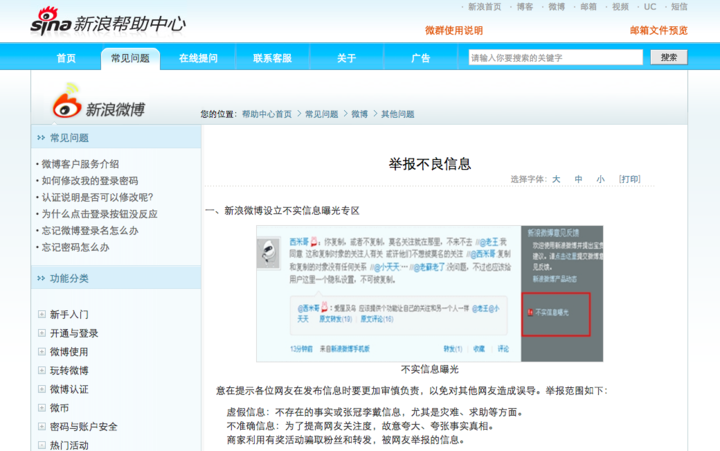Image resolution: width=720 pixels, height=451 pixels.
Task: Click the 不实信息曝光 example screenshot image
Action: [429, 293]
